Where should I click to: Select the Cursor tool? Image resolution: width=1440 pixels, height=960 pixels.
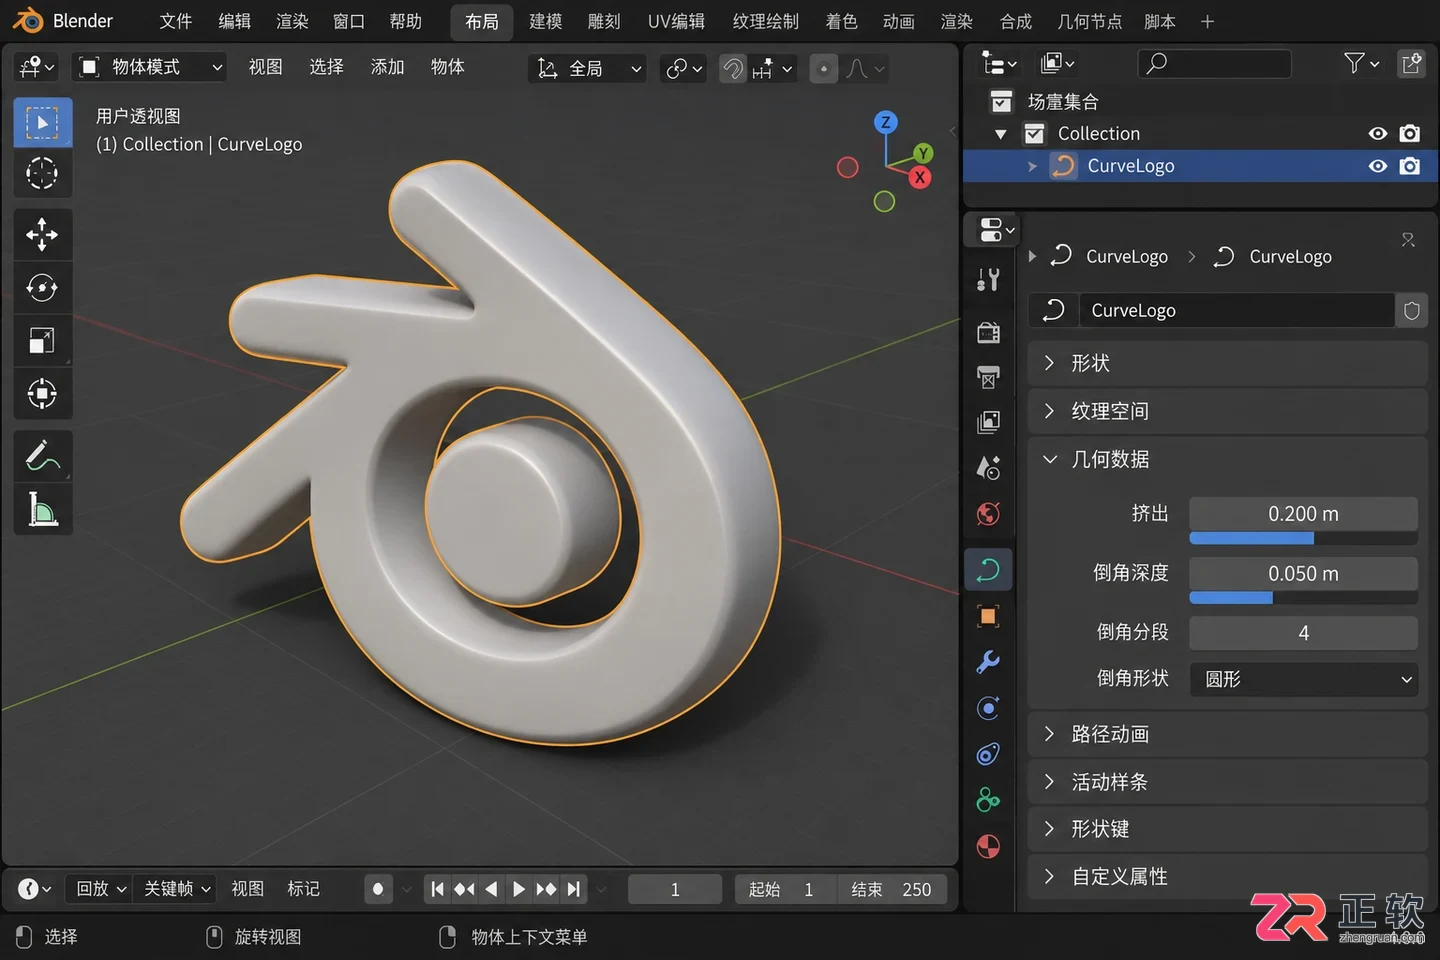(42, 173)
